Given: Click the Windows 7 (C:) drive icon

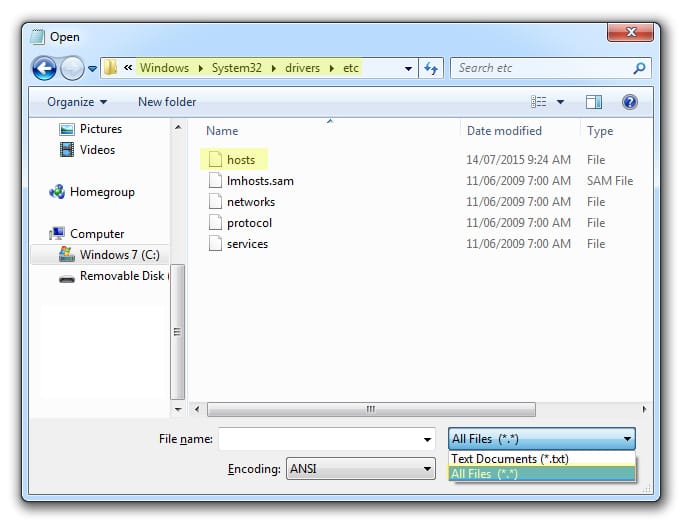Looking at the screenshot, I should [66, 254].
